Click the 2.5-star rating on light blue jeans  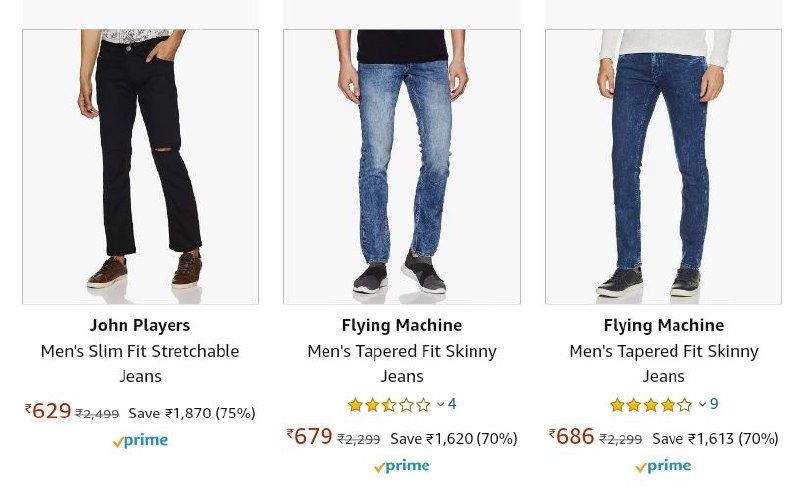point(389,405)
